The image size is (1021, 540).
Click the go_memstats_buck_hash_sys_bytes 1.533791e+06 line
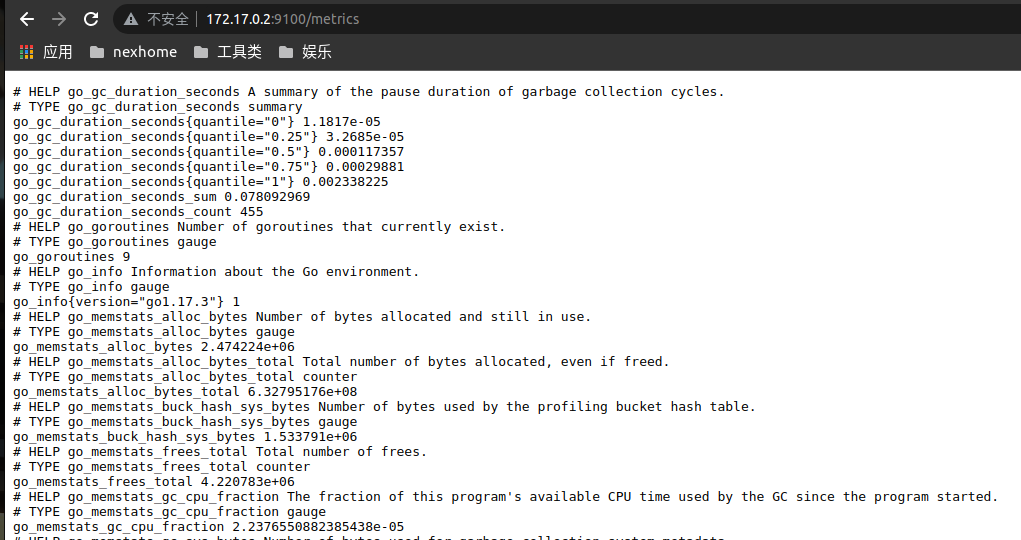[x=185, y=437]
